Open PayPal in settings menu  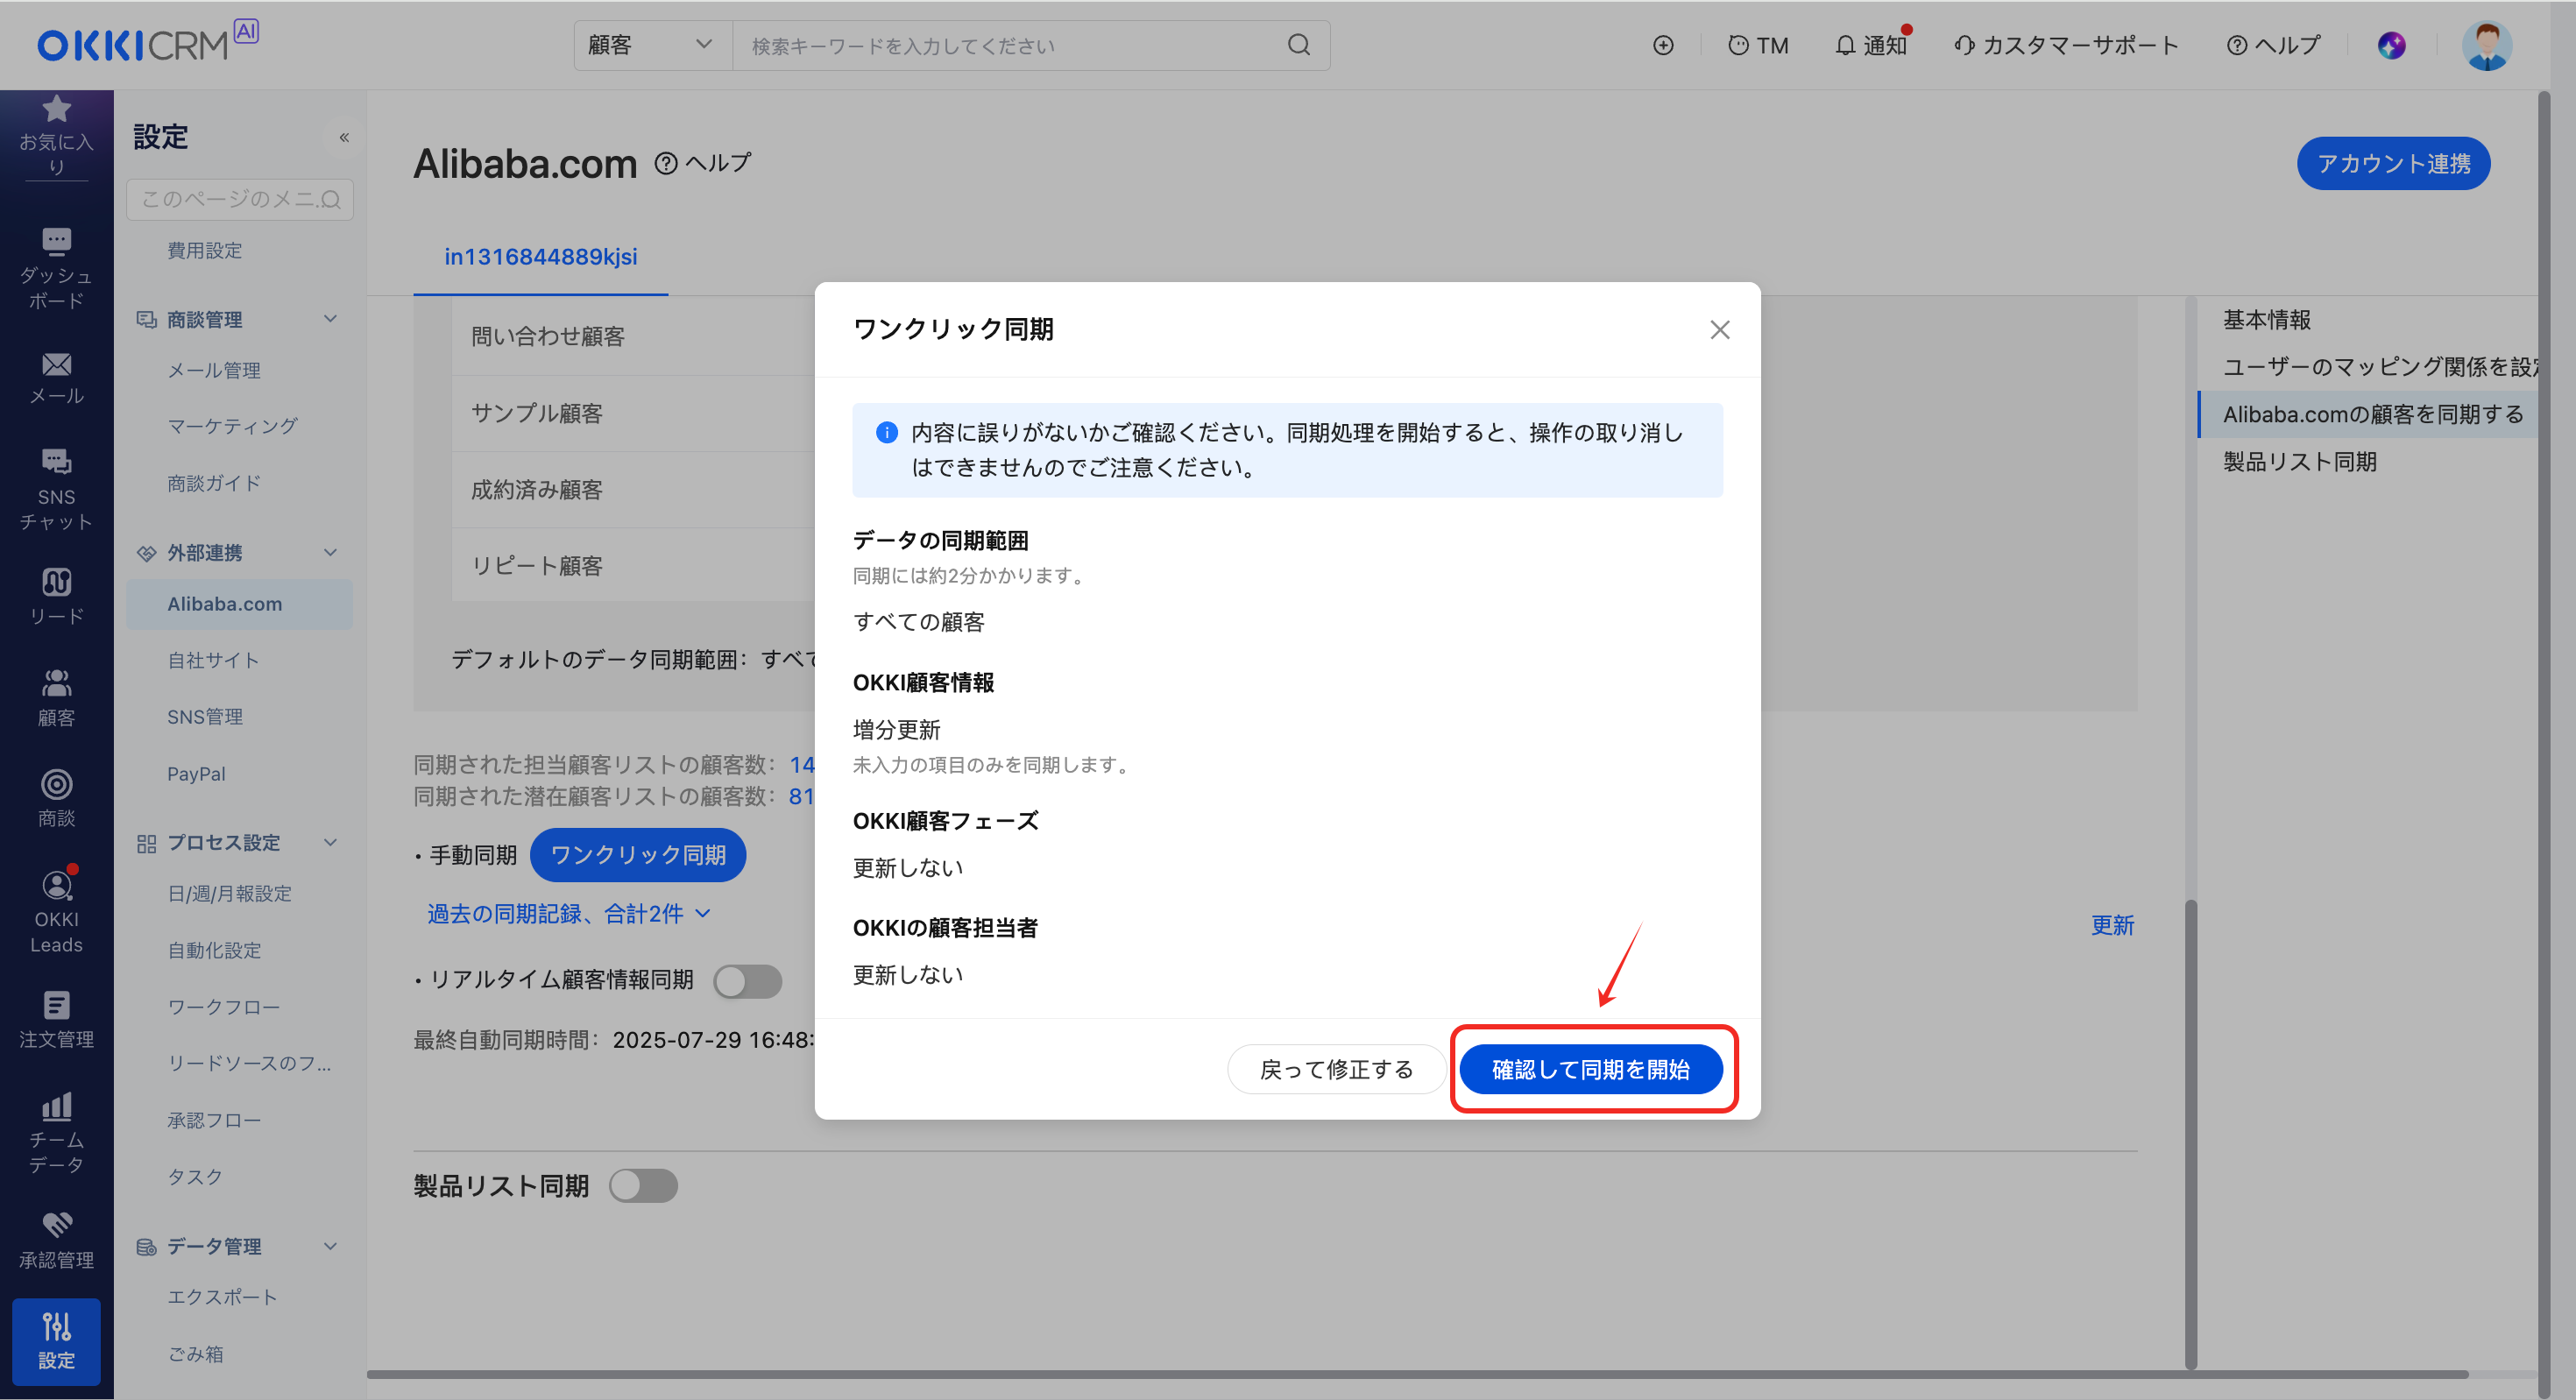coord(196,774)
